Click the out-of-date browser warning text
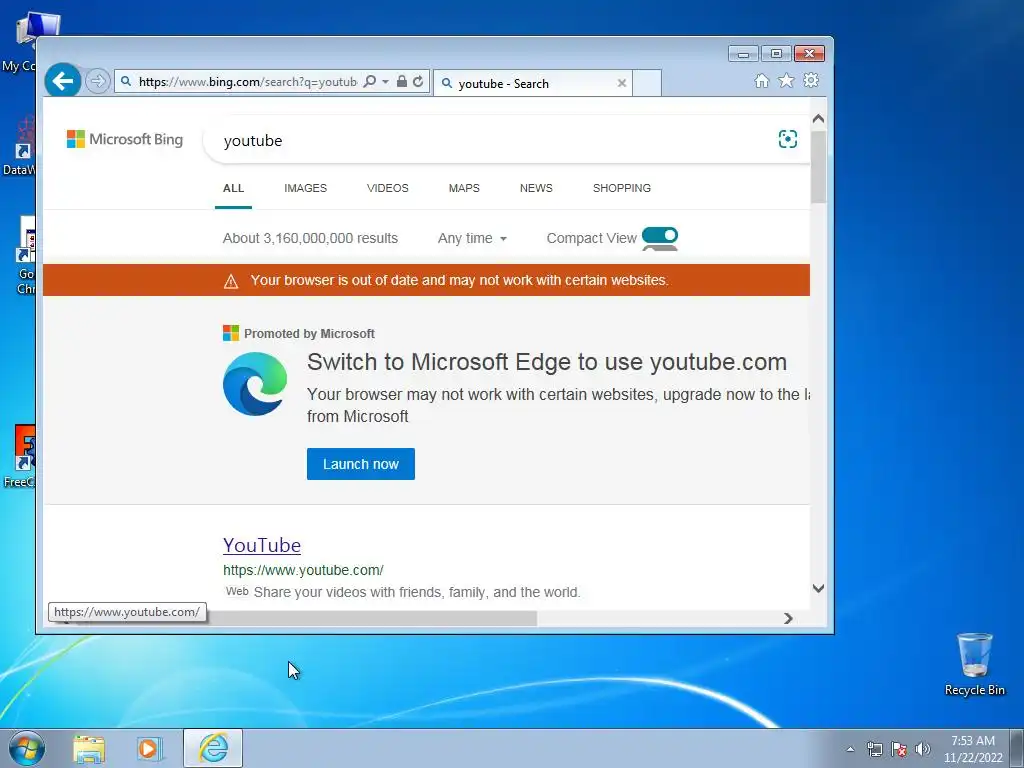Viewport: 1024px width, 768px height. click(x=459, y=280)
